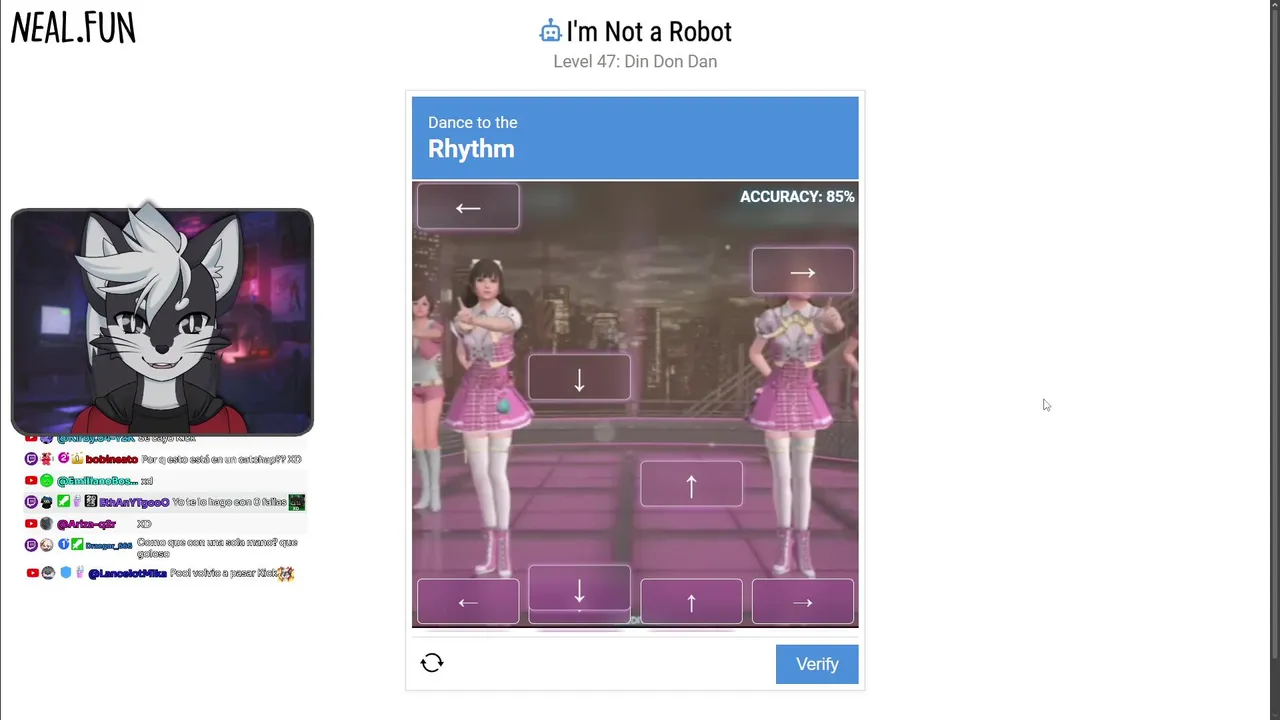The image size is (1280, 720).
Task: Click the @Ariza-q2r username in chat
Action: (x=86, y=524)
